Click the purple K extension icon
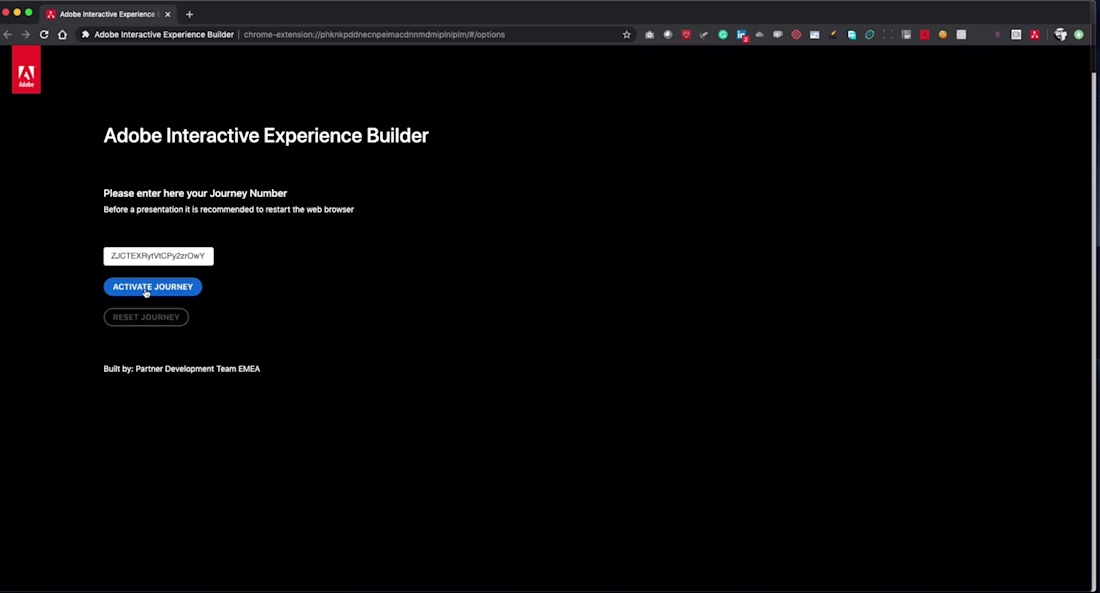The height and width of the screenshot is (593, 1100). [998, 34]
